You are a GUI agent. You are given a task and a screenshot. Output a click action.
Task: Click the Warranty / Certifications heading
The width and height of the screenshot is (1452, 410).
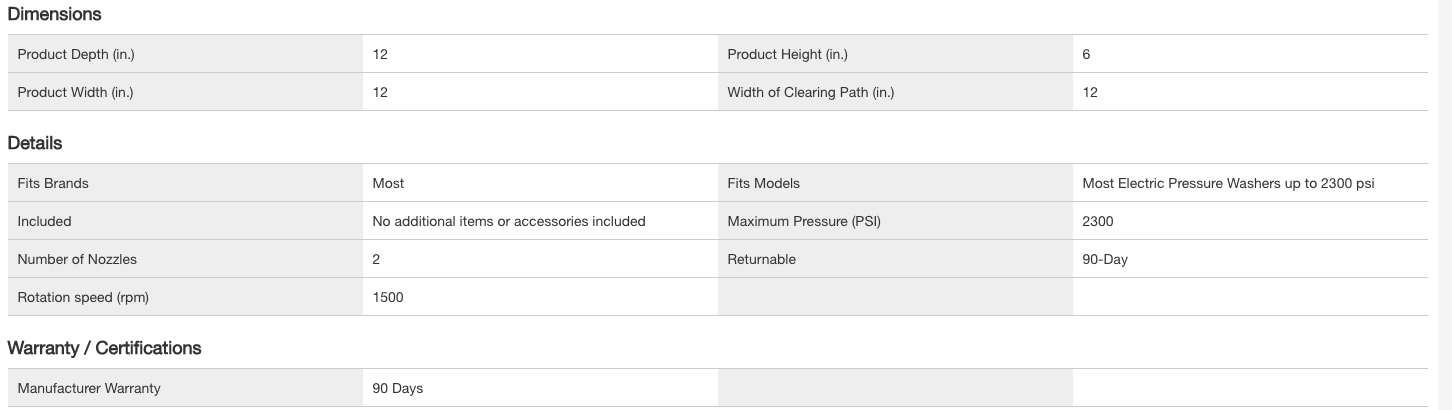104,348
